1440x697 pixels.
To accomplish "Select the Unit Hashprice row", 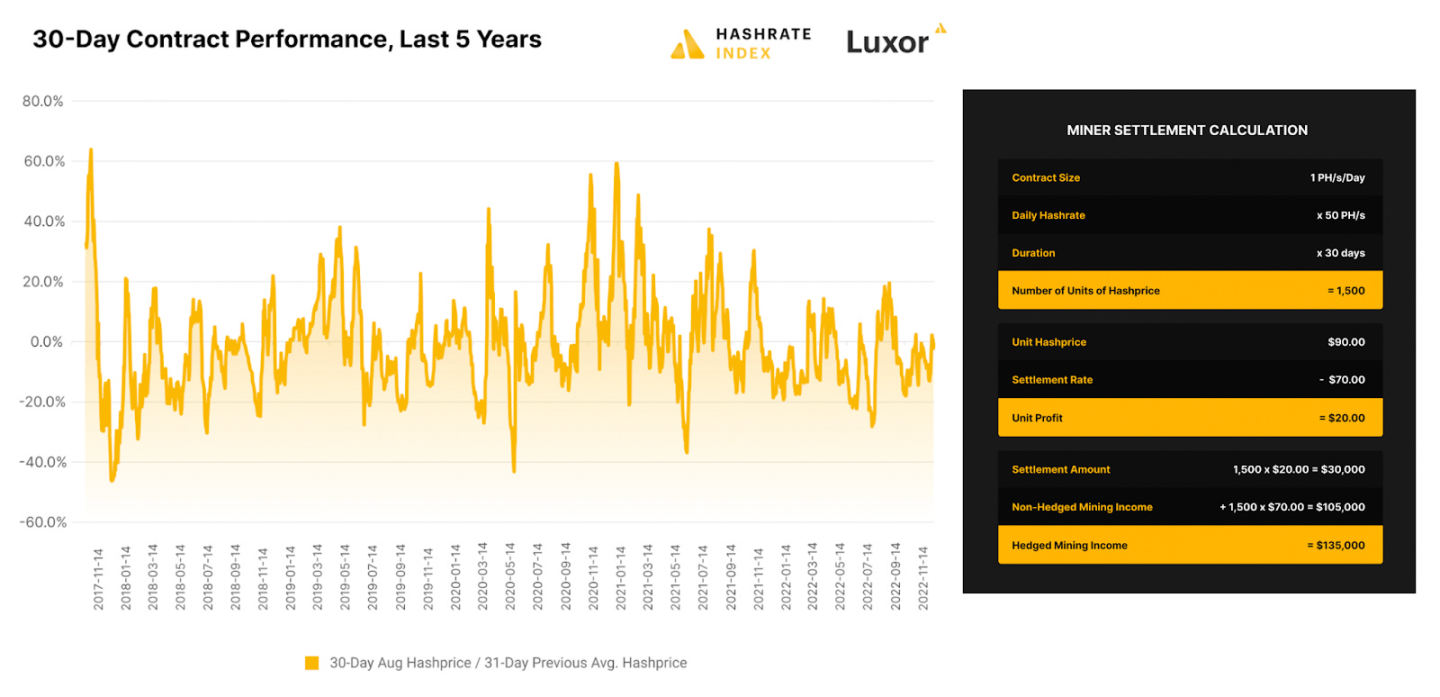I will [1190, 342].
